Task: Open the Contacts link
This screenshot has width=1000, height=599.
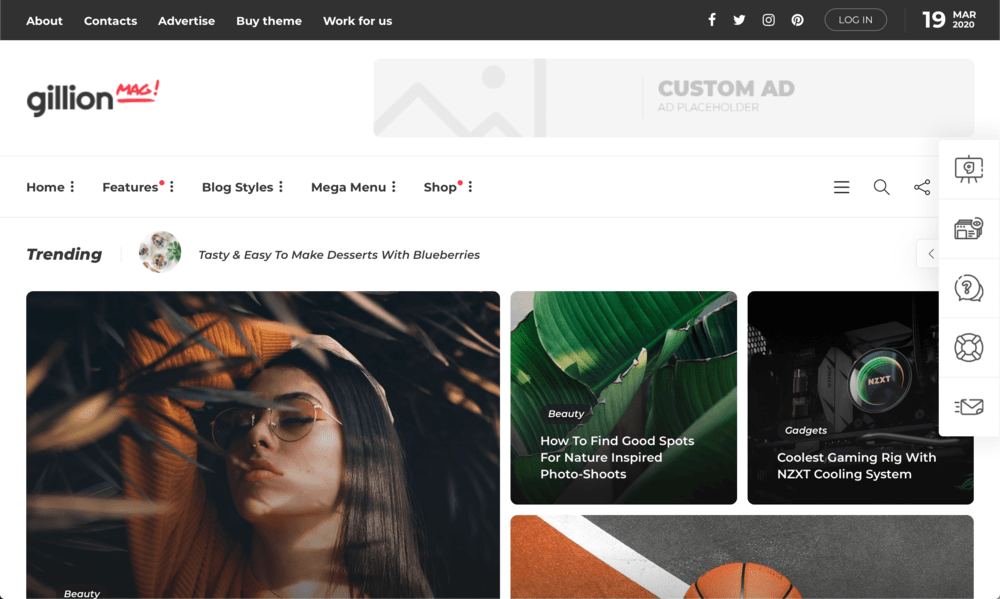Action: click(110, 20)
